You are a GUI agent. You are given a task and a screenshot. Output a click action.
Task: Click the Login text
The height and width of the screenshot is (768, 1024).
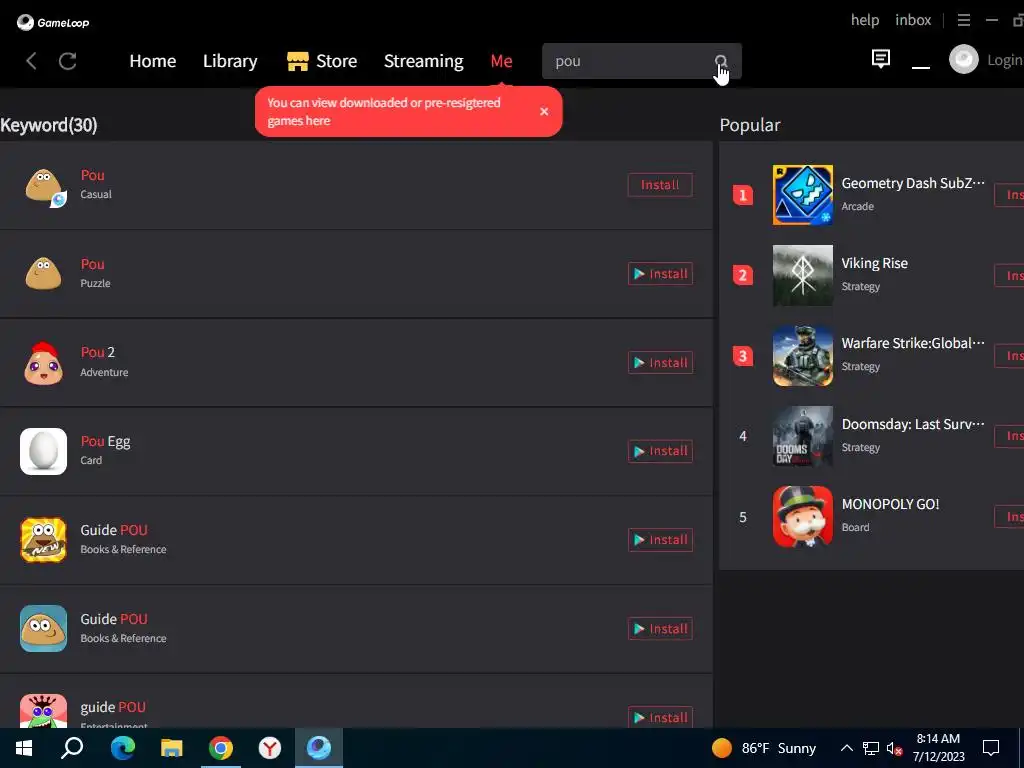pyautogui.click(x=1006, y=60)
